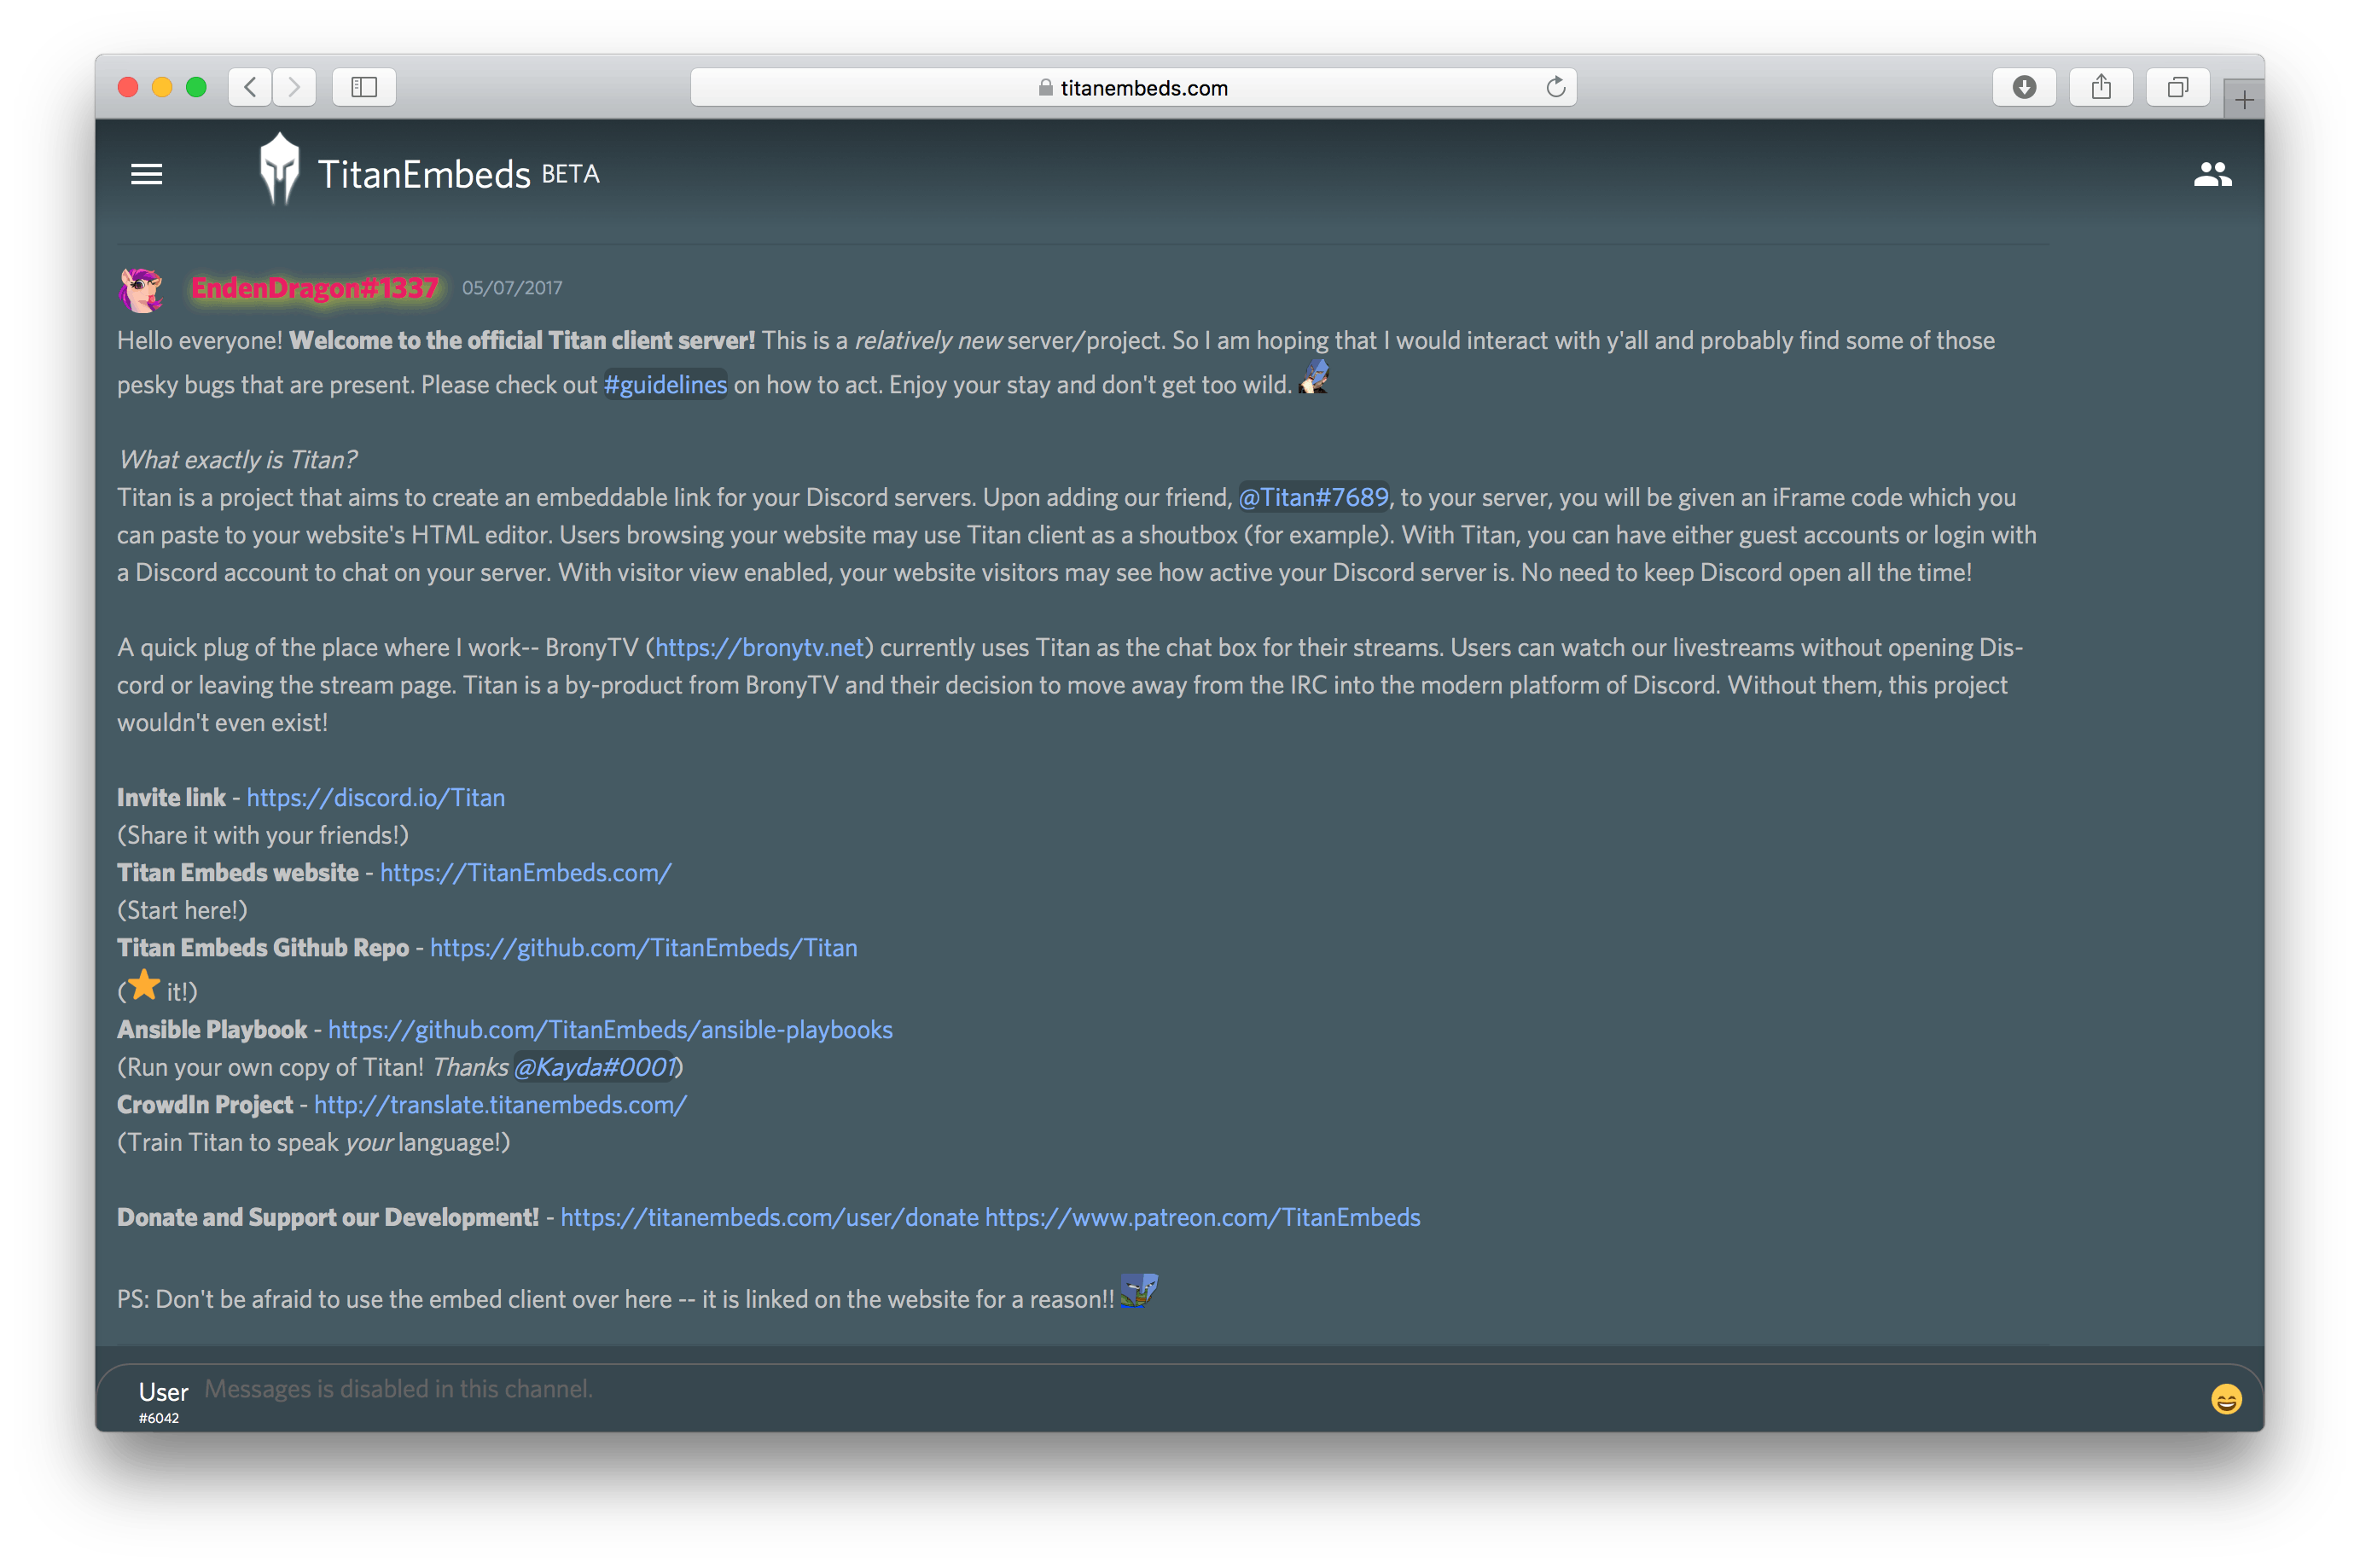Click the User #6042 name label
Image resolution: width=2360 pixels, height=1568 pixels.
point(163,1393)
